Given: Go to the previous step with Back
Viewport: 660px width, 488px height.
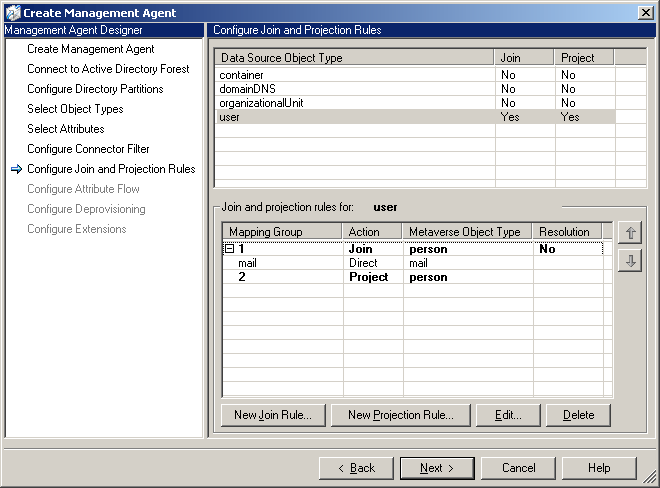Looking at the screenshot, I should click(x=356, y=468).
